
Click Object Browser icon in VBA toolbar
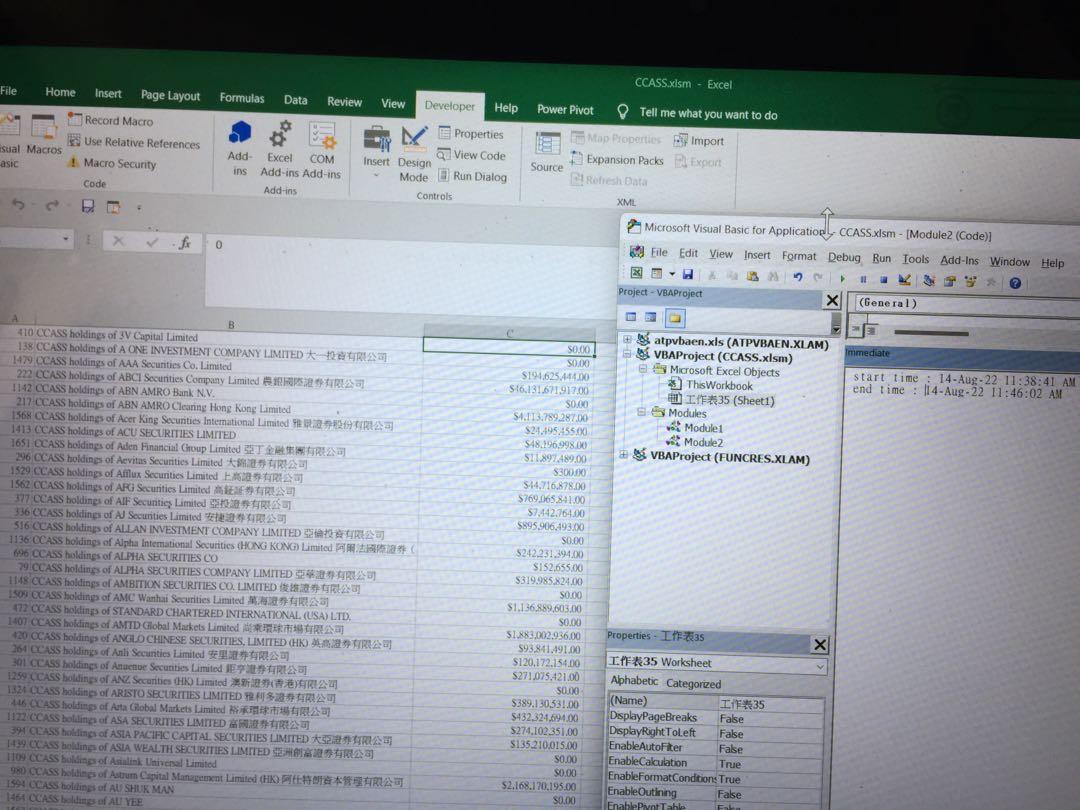click(970, 282)
